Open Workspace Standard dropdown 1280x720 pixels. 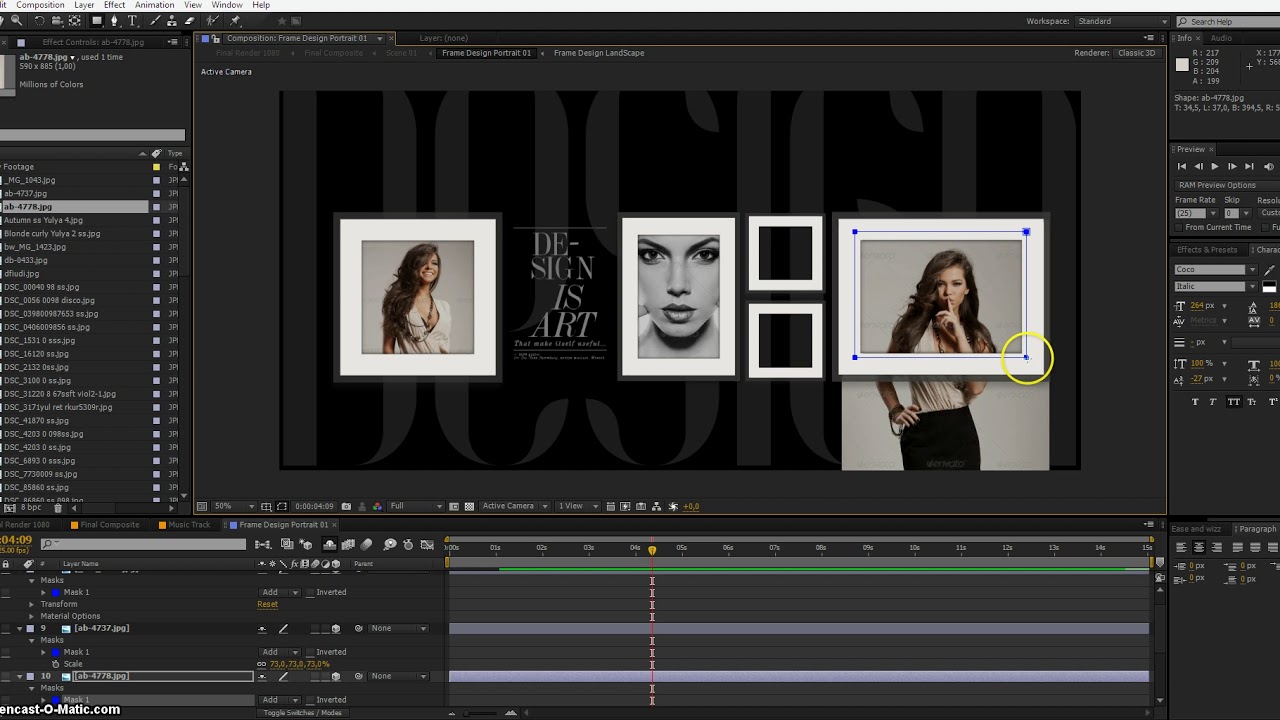click(x=1122, y=21)
